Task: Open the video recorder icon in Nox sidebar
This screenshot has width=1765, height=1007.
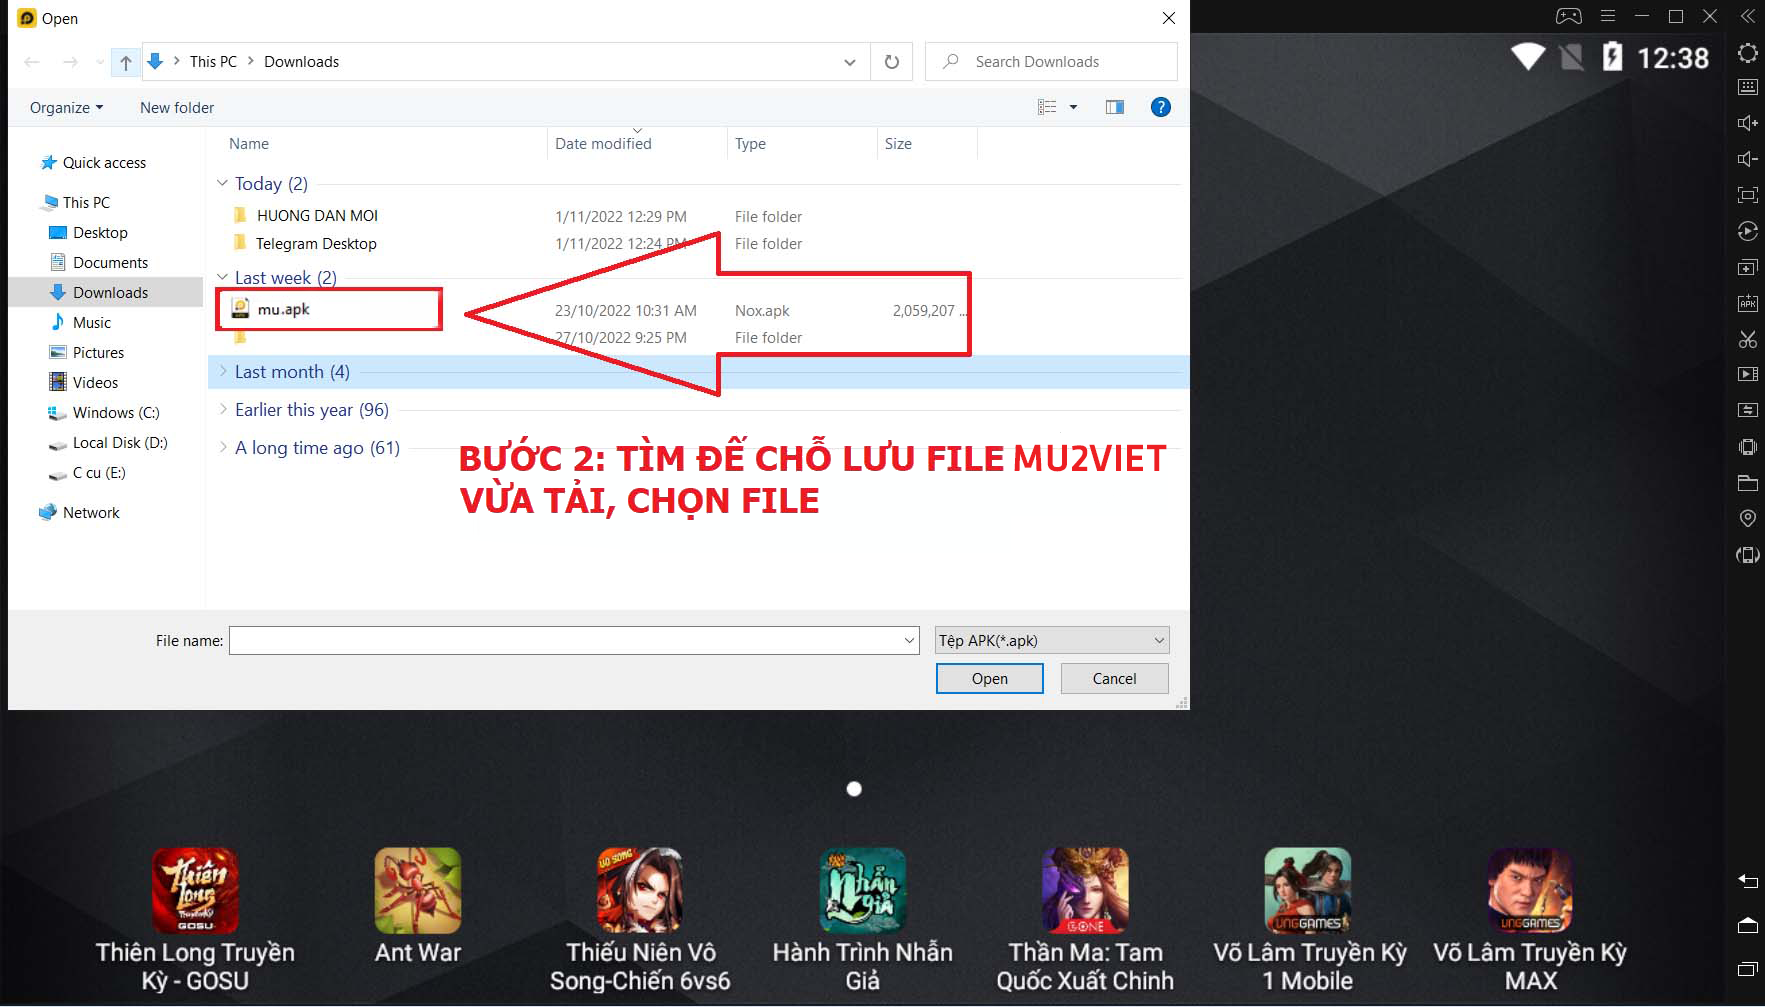Action: click(1747, 374)
